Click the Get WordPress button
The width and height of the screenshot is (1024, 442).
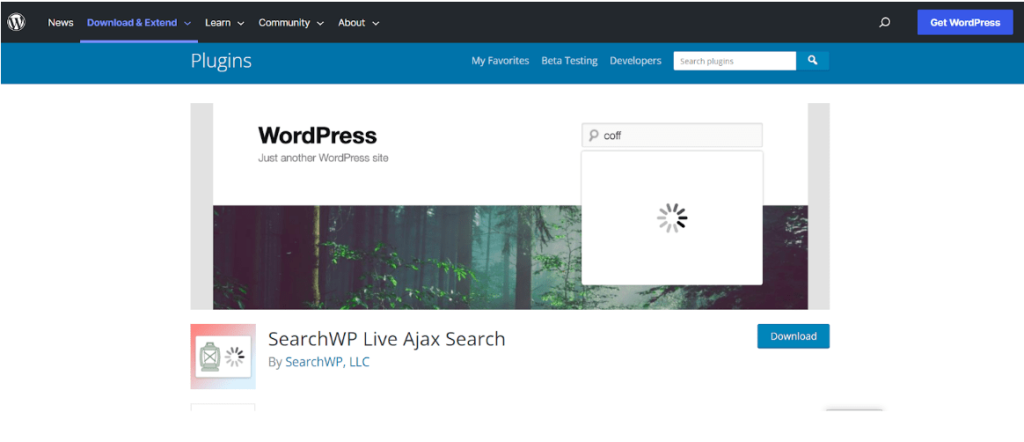click(965, 22)
